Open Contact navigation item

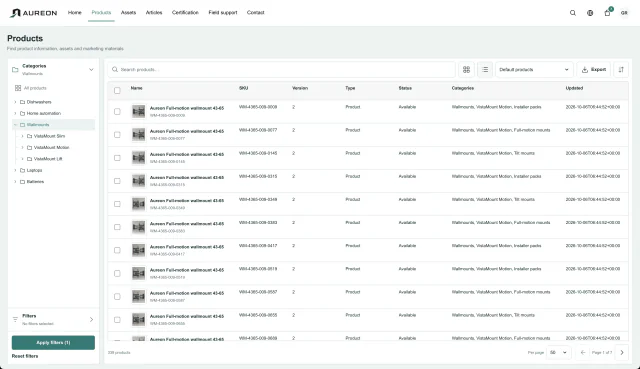point(256,13)
